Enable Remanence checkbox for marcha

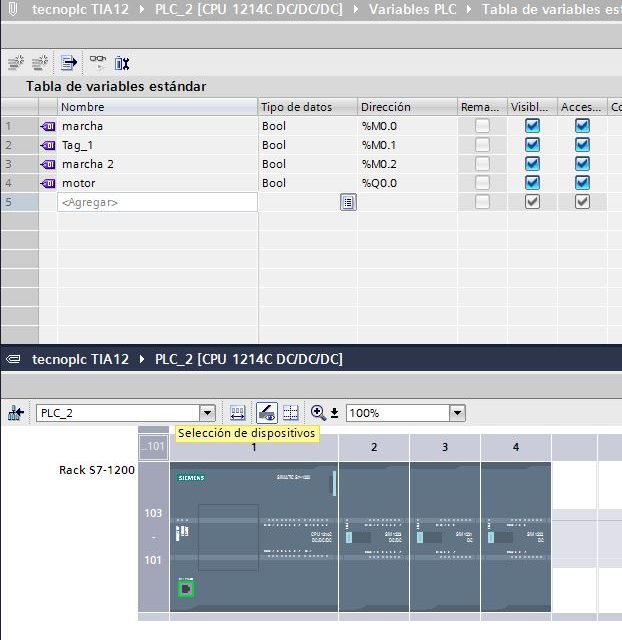coord(482,126)
